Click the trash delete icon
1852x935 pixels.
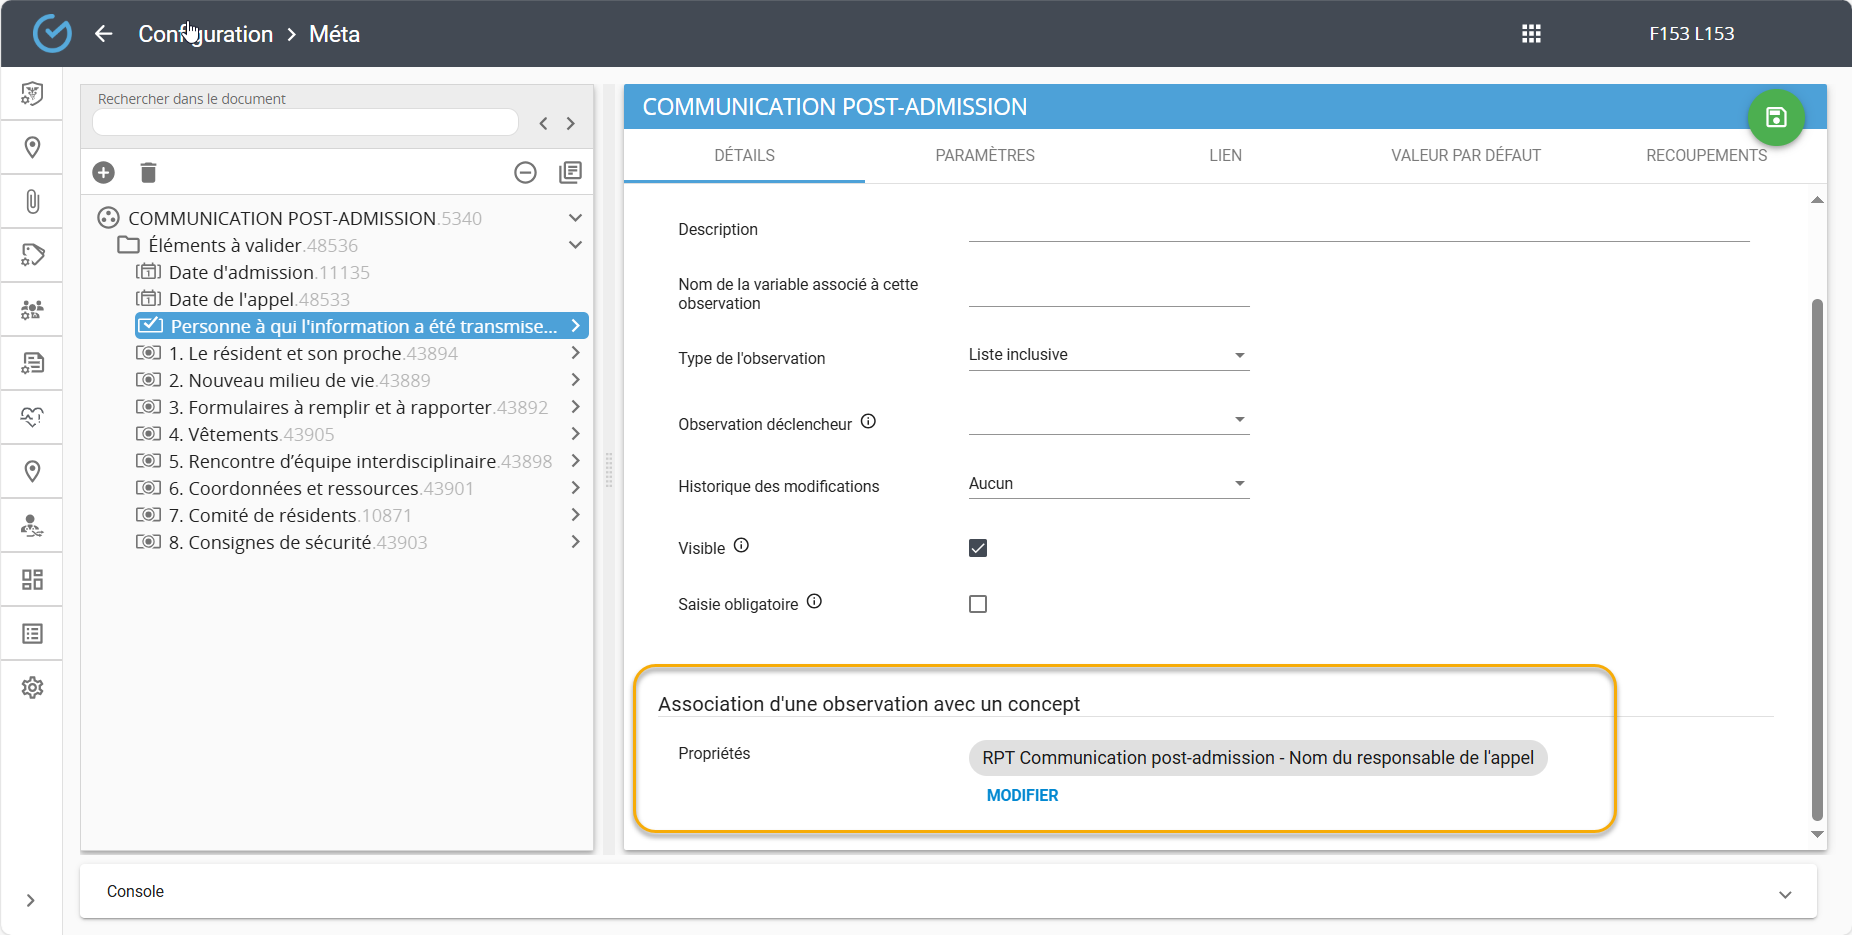pos(148,173)
